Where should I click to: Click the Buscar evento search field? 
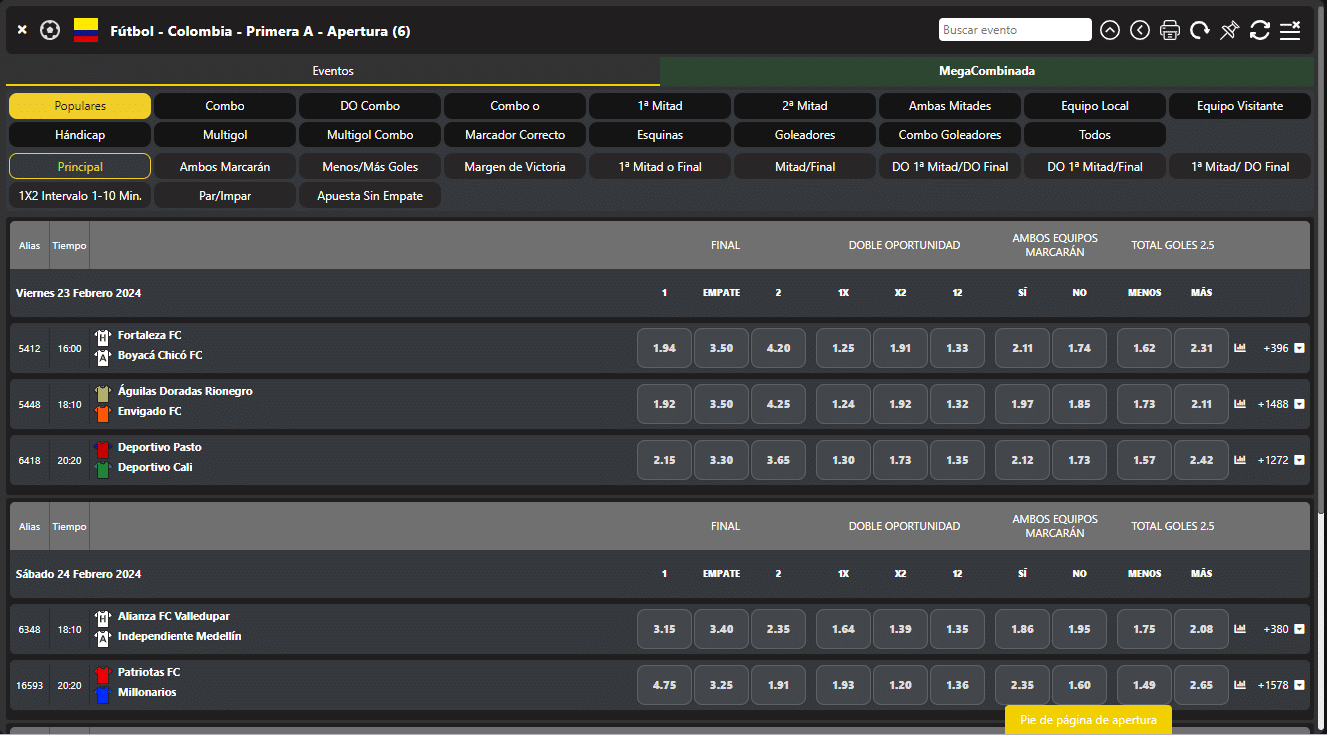1015,30
